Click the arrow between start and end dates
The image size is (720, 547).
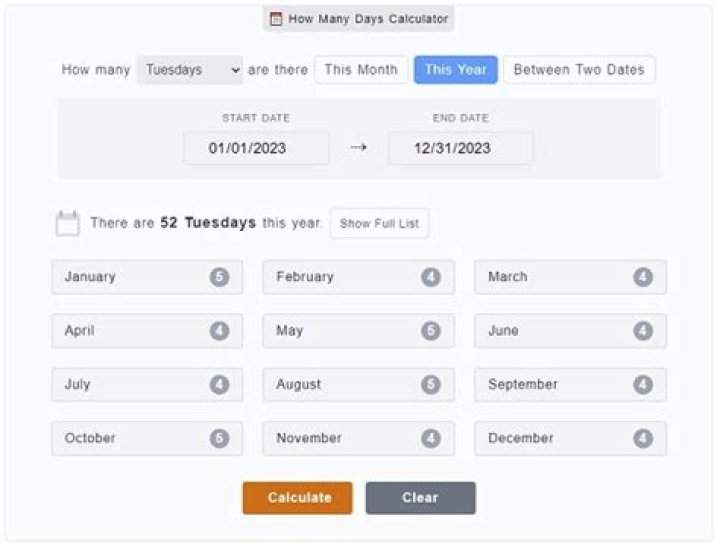point(358,148)
